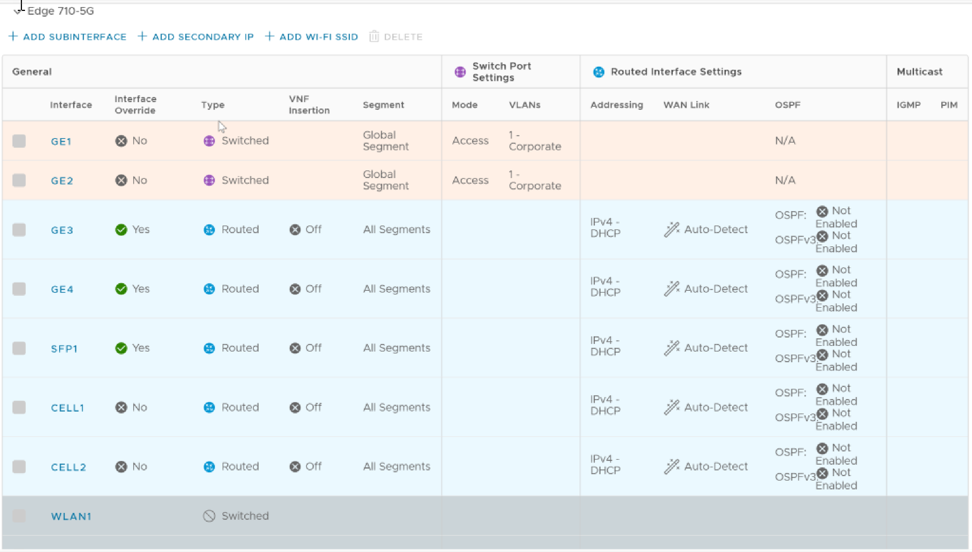Click Add Wi-Fi SSID button

[311, 37]
